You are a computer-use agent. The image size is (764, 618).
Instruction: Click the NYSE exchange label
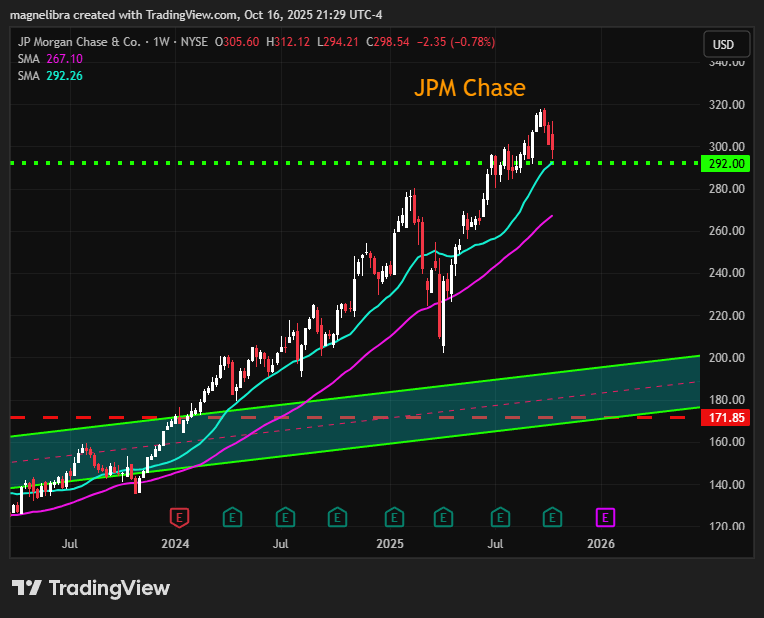(x=194, y=42)
